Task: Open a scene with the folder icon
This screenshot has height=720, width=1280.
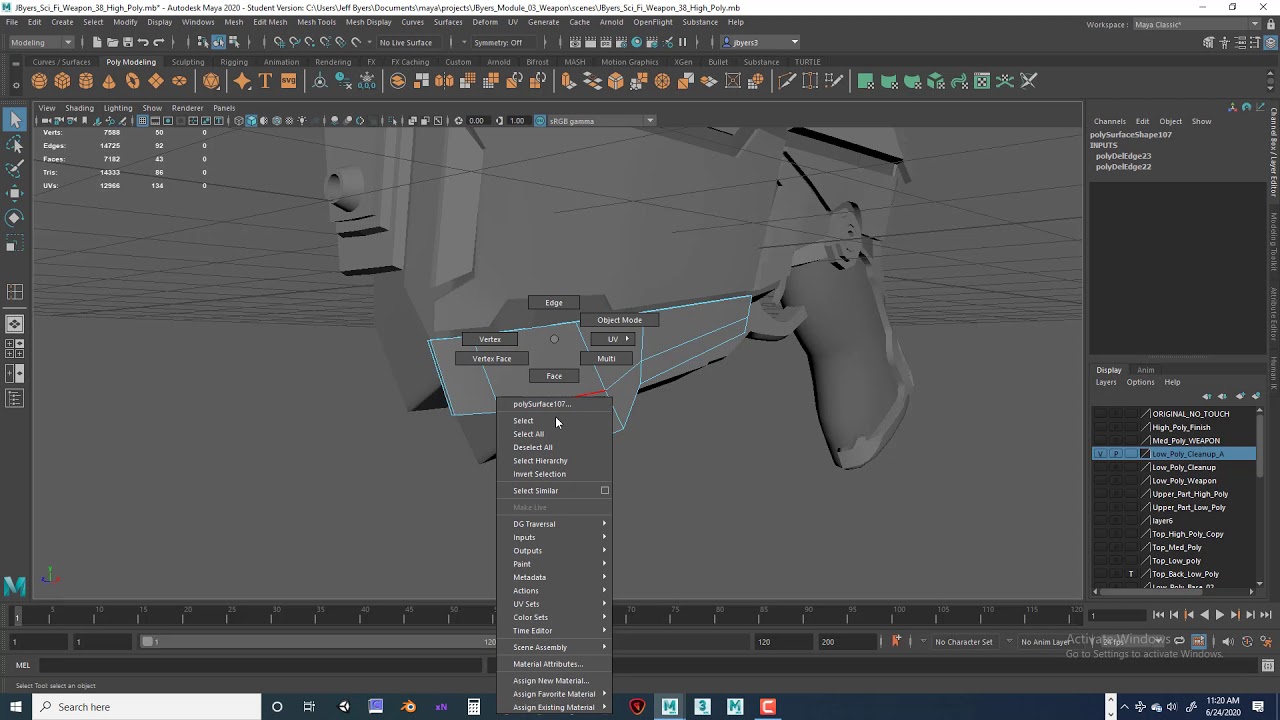Action: point(111,42)
